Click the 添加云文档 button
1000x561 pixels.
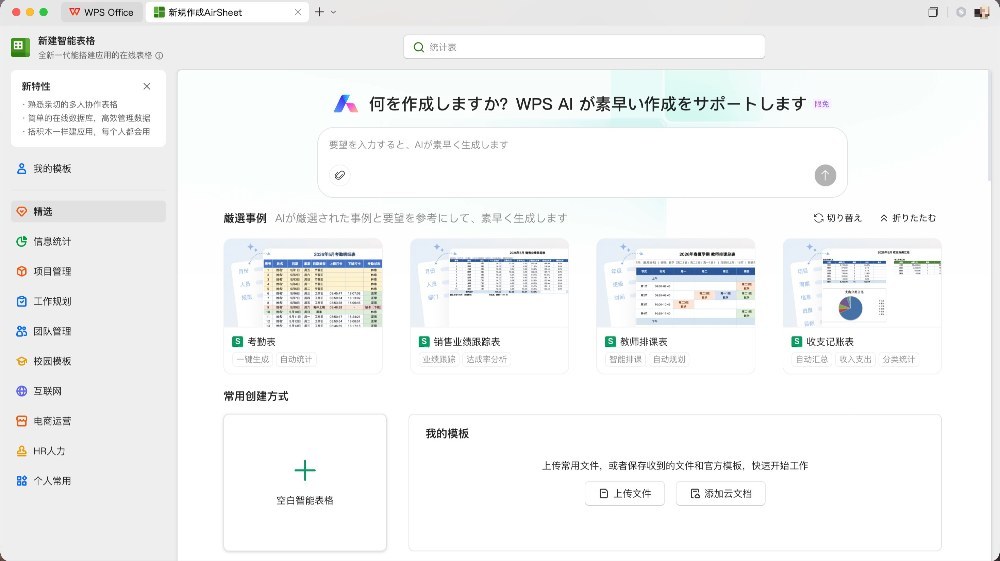721,493
